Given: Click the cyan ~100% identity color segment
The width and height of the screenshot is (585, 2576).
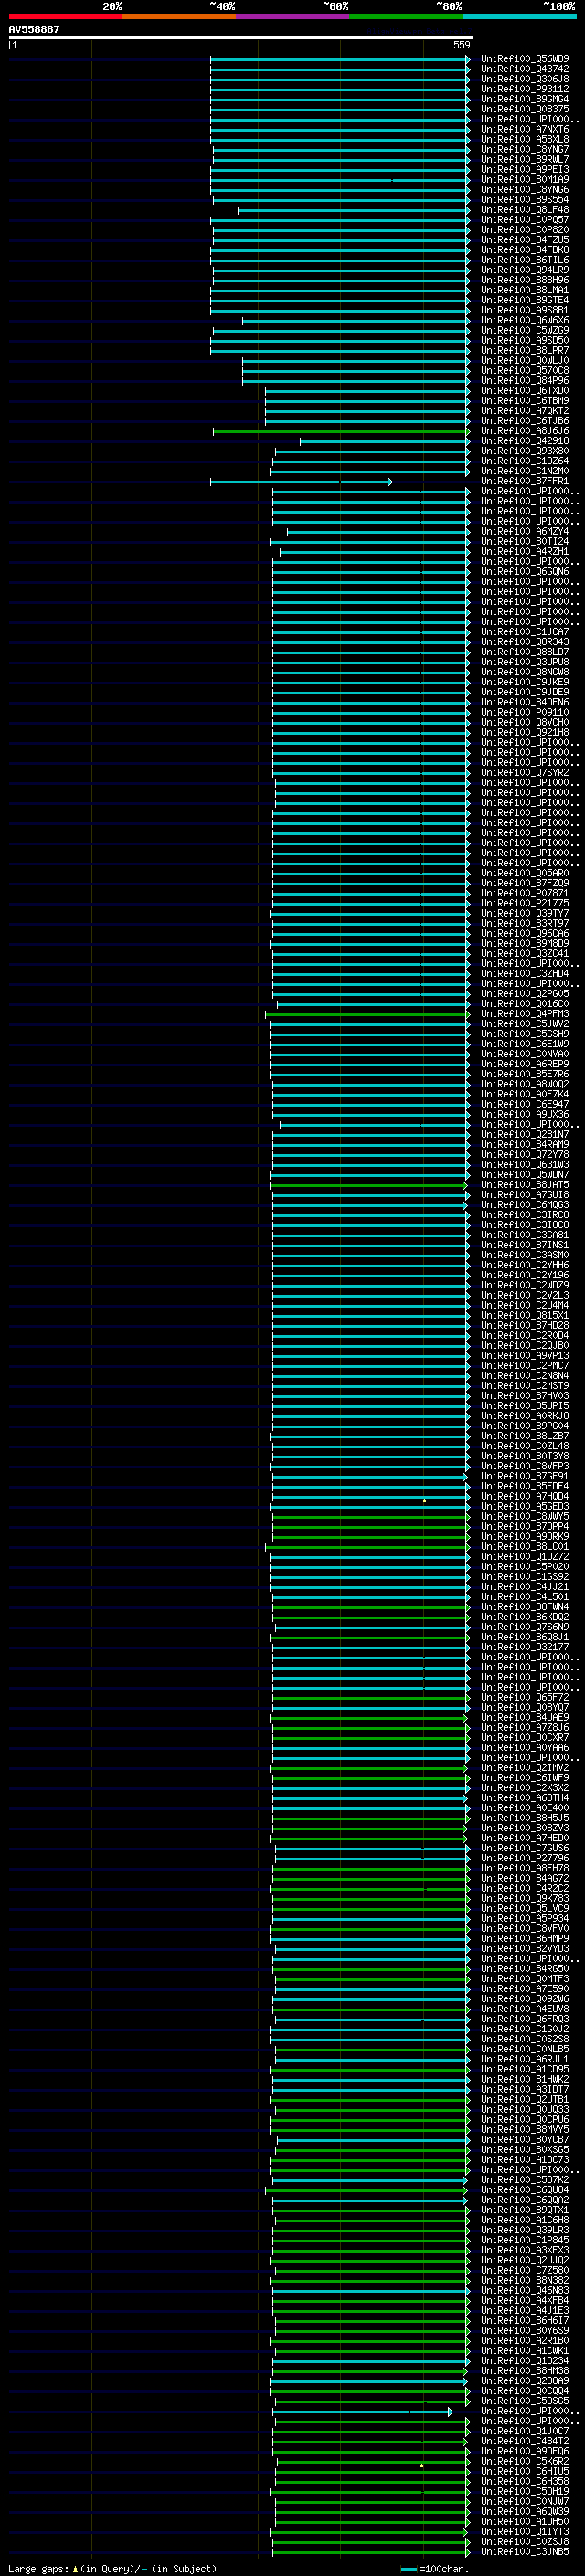Looking at the screenshot, I should click(519, 16).
